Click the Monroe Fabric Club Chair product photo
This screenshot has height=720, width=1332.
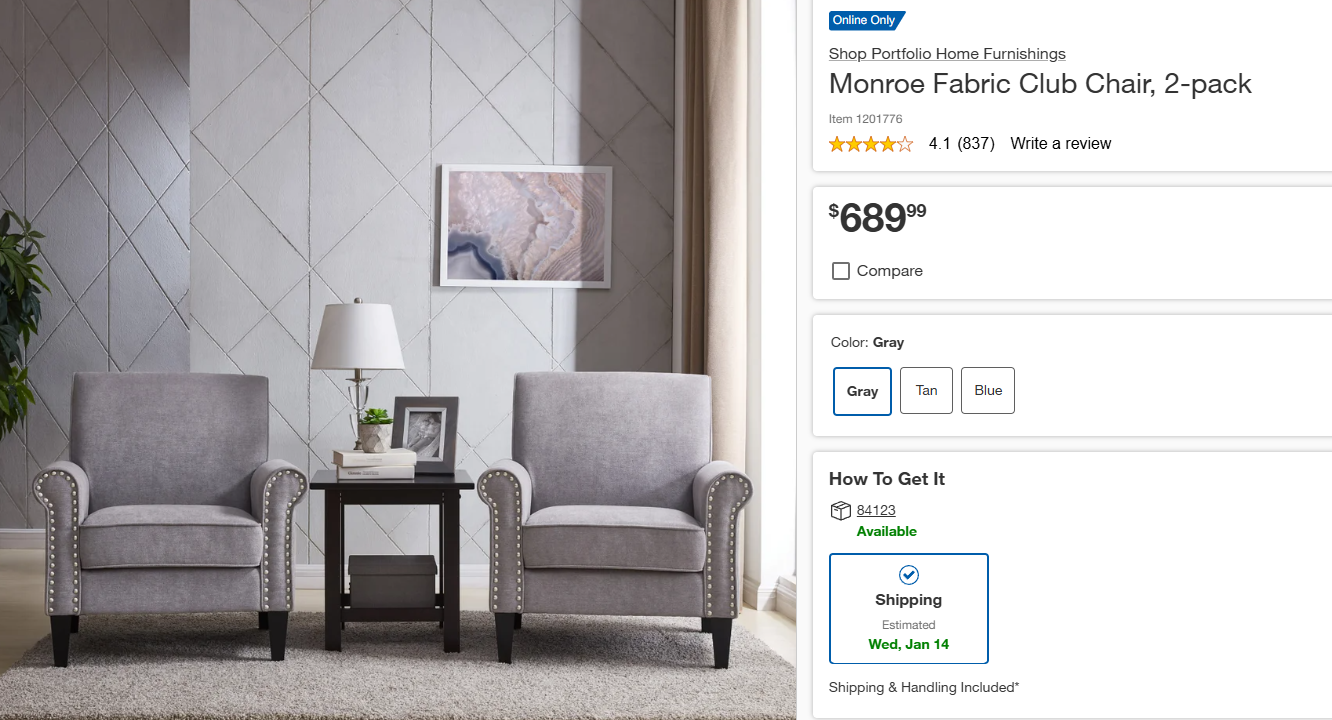pos(398,360)
